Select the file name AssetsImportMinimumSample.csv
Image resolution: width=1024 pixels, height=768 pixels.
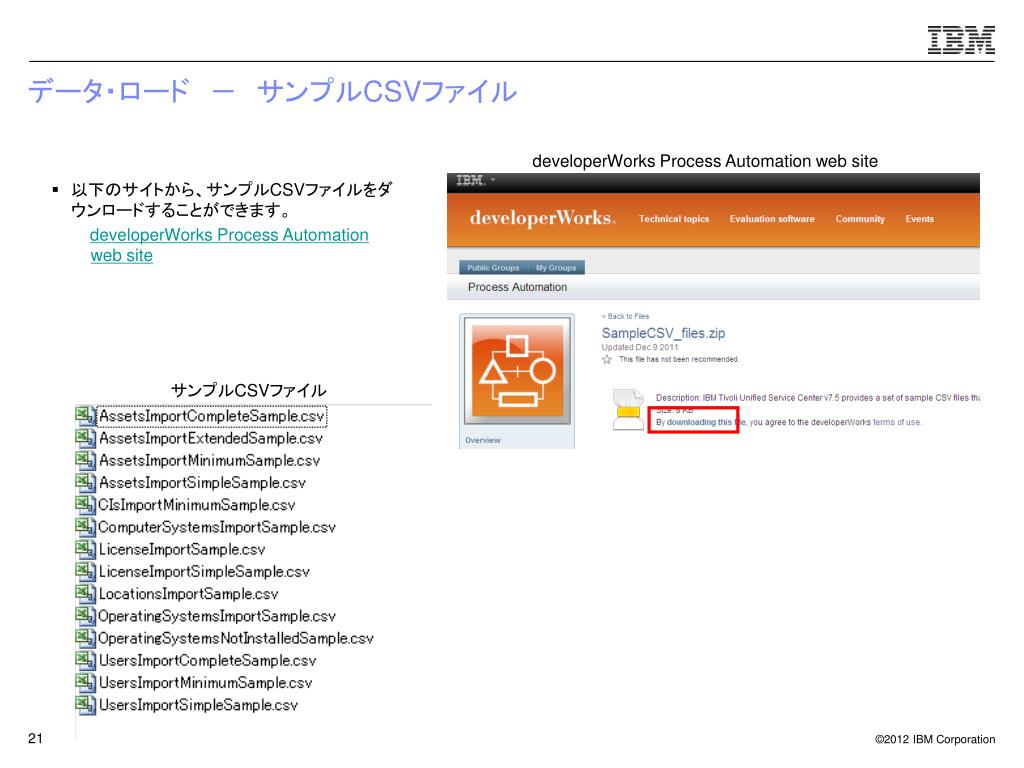(210, 460)
